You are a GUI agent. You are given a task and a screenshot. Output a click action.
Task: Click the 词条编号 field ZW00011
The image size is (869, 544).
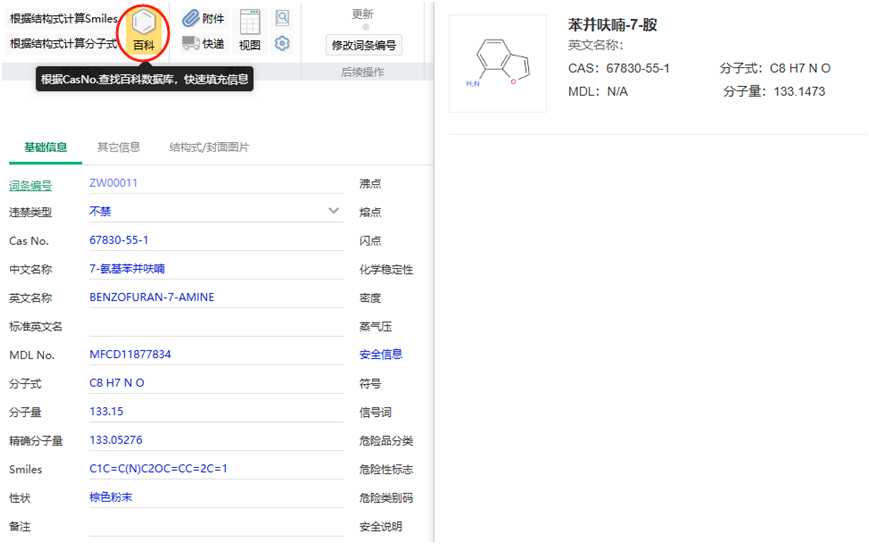click(216, 183)
